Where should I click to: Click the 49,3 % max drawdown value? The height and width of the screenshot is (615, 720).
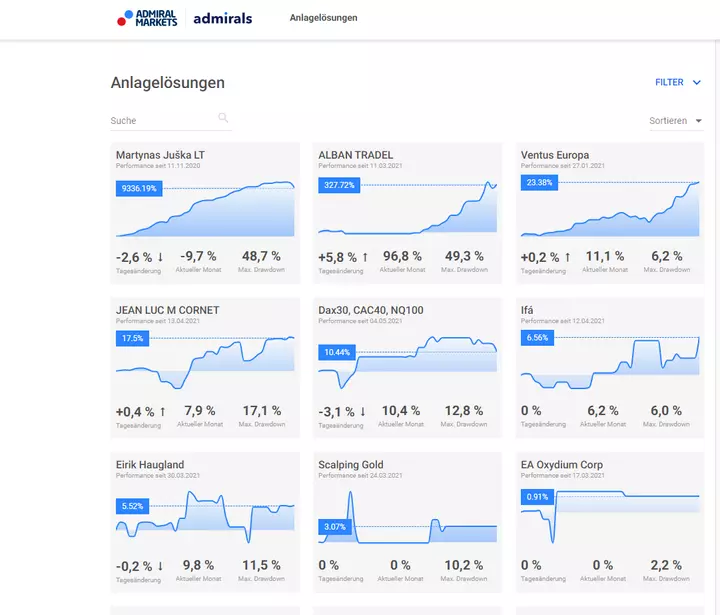point(464,256)
